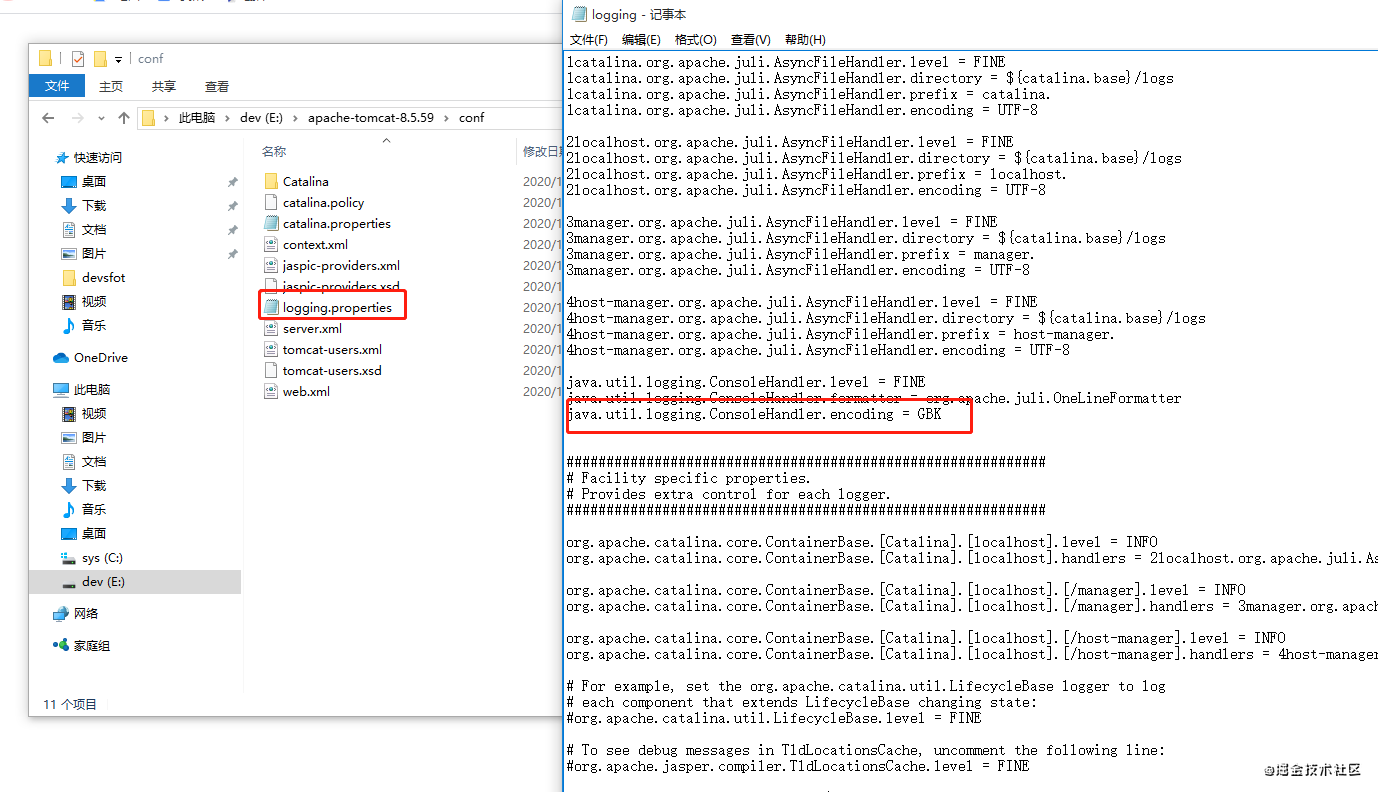This screenshot has width=1378, height=792.
Task: Click the #org.apache.jasper.compiler.TldLocationsCache.level line
Action: pos(798,766)
